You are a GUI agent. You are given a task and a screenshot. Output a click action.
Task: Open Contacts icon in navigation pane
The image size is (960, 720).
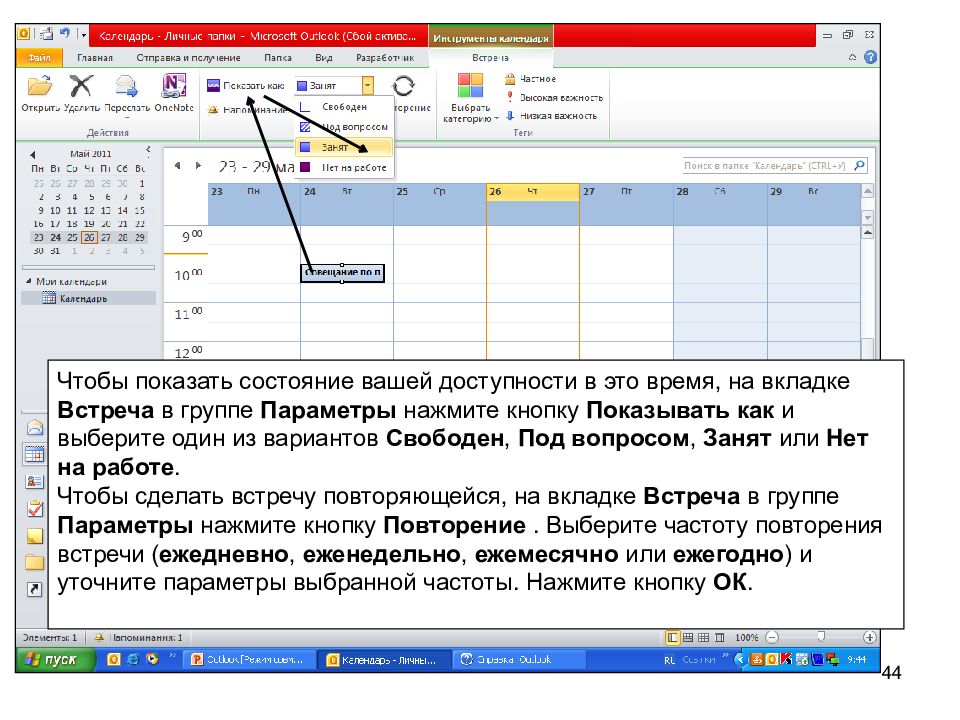click(35, 482)
